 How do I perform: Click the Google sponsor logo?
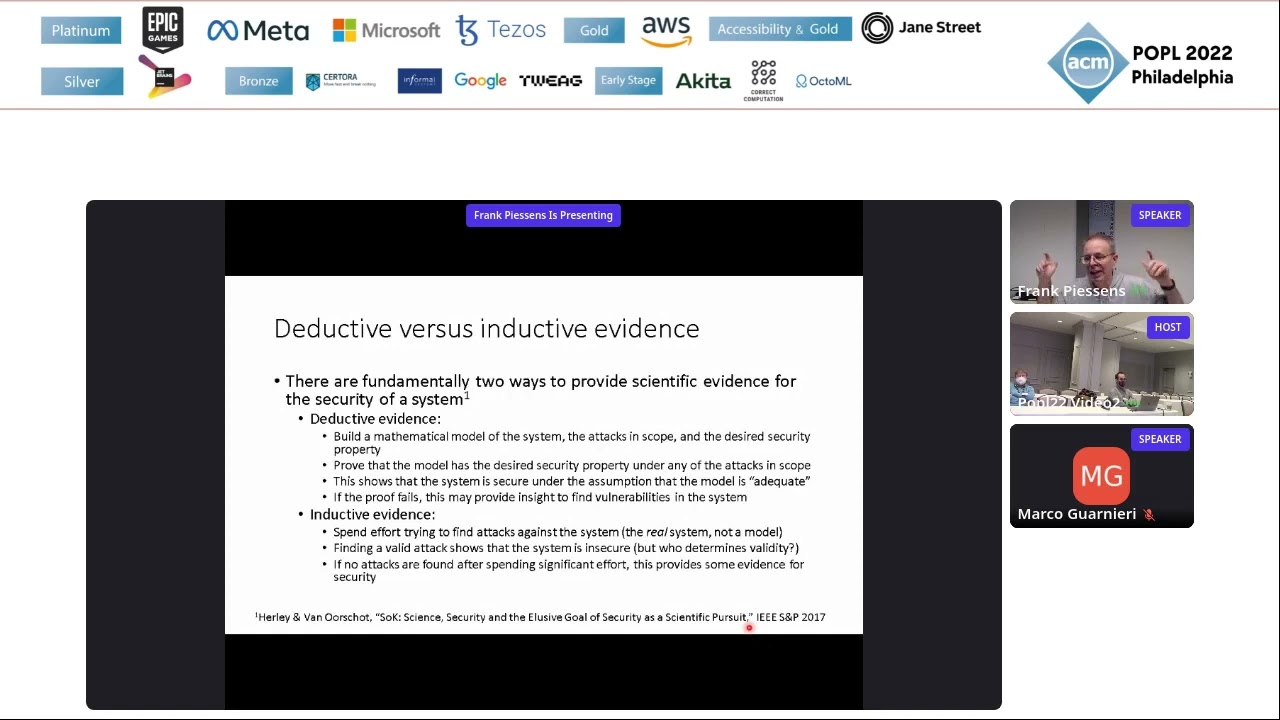coord(480,81)
